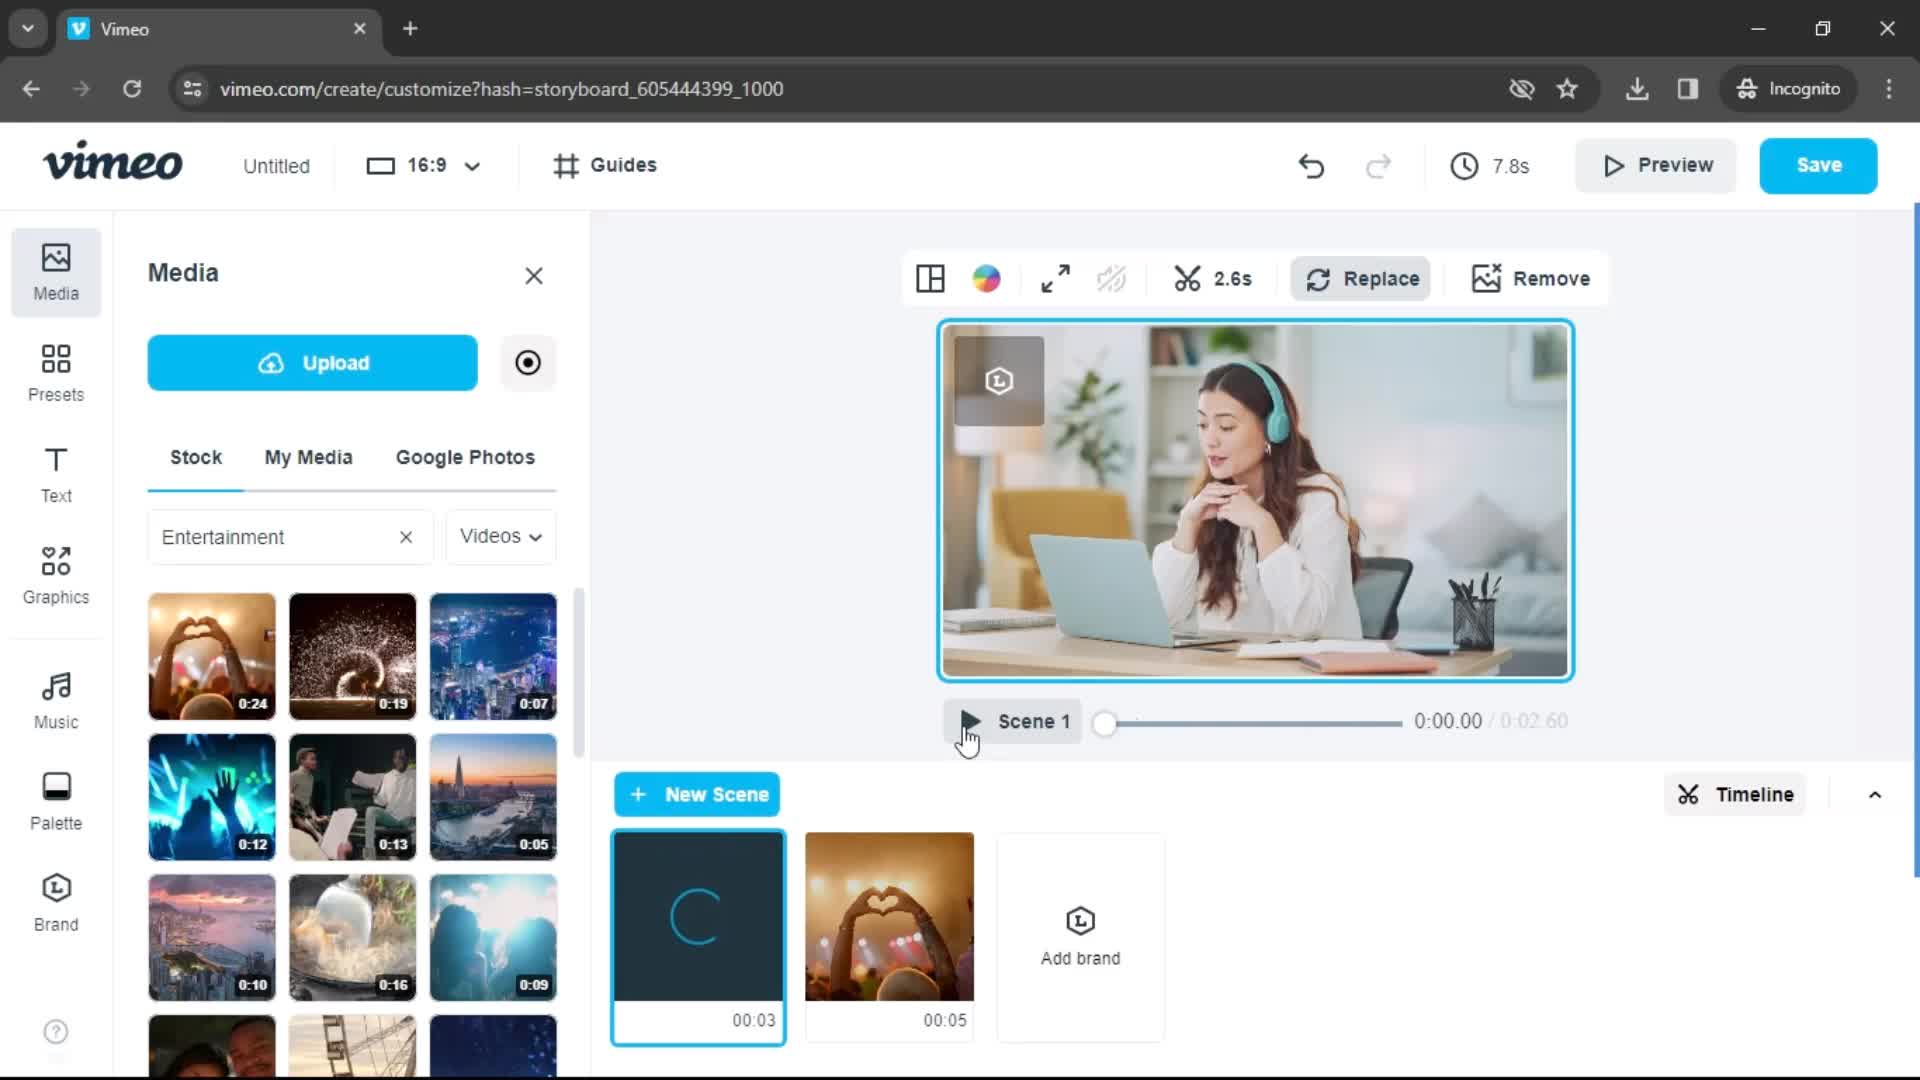This screenshot has height=1080, width=1920.
Task: Open the Timeline view
Action: [1735, 795]
